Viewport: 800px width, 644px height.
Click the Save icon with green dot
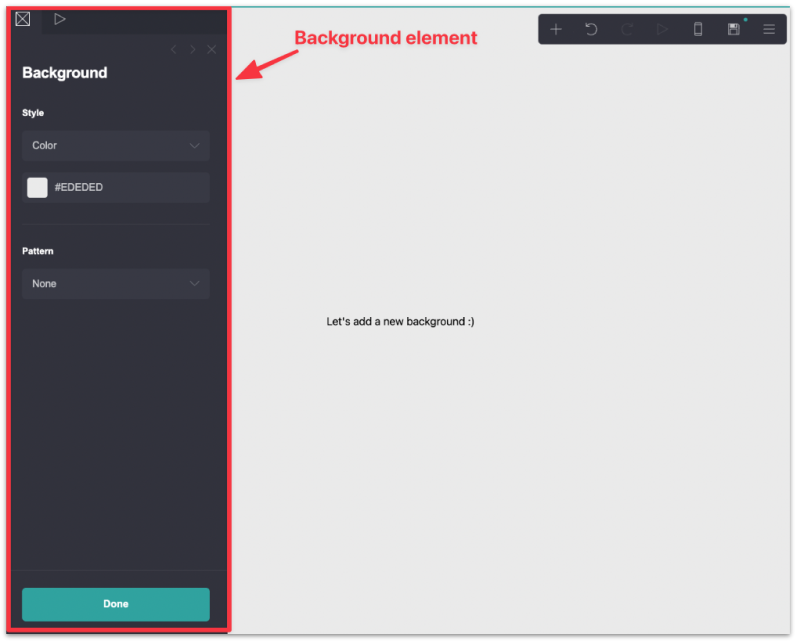click(733, 29)
